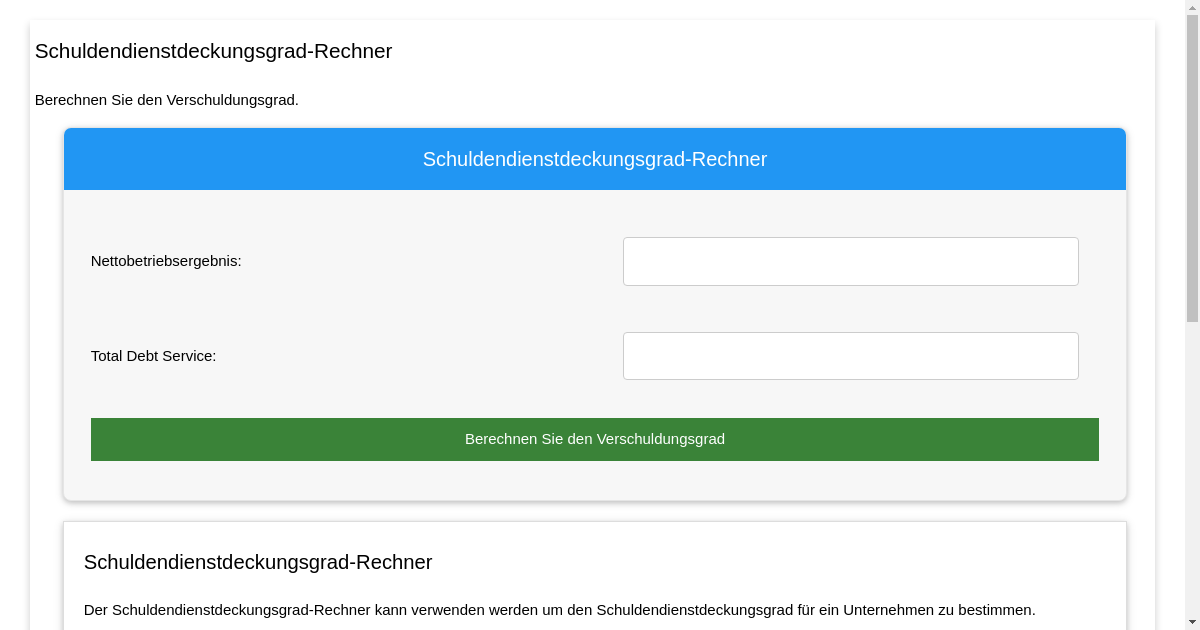This screenshot has width=1200, height=630.
Task: Click the Nettobetriebsergebnis label text
Action: (x=165, y=261)
